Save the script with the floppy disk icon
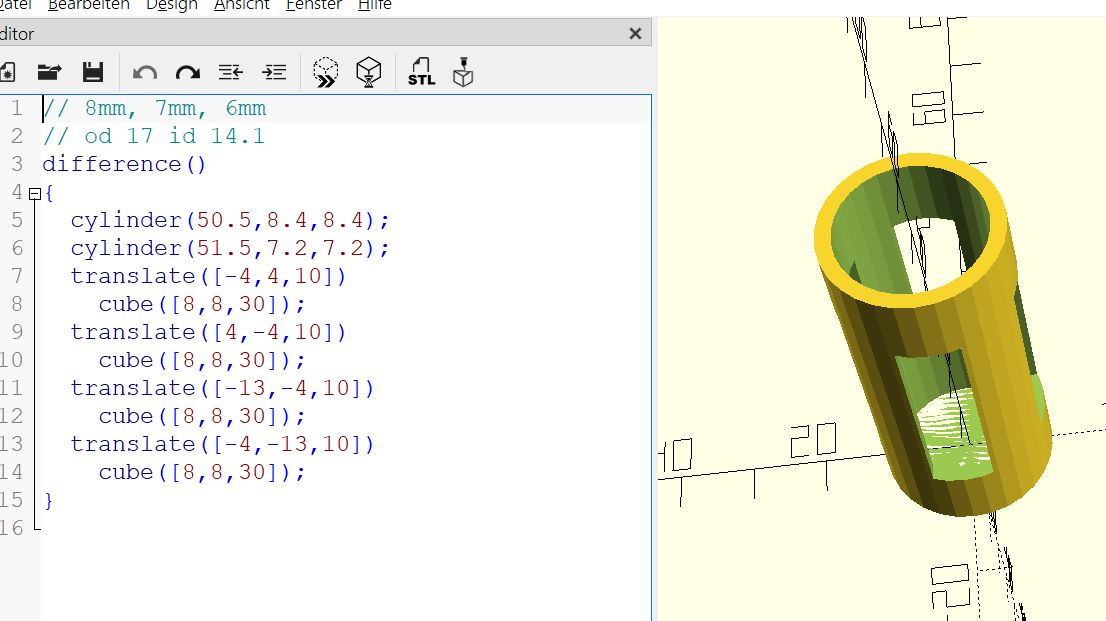 pos(92,72)
